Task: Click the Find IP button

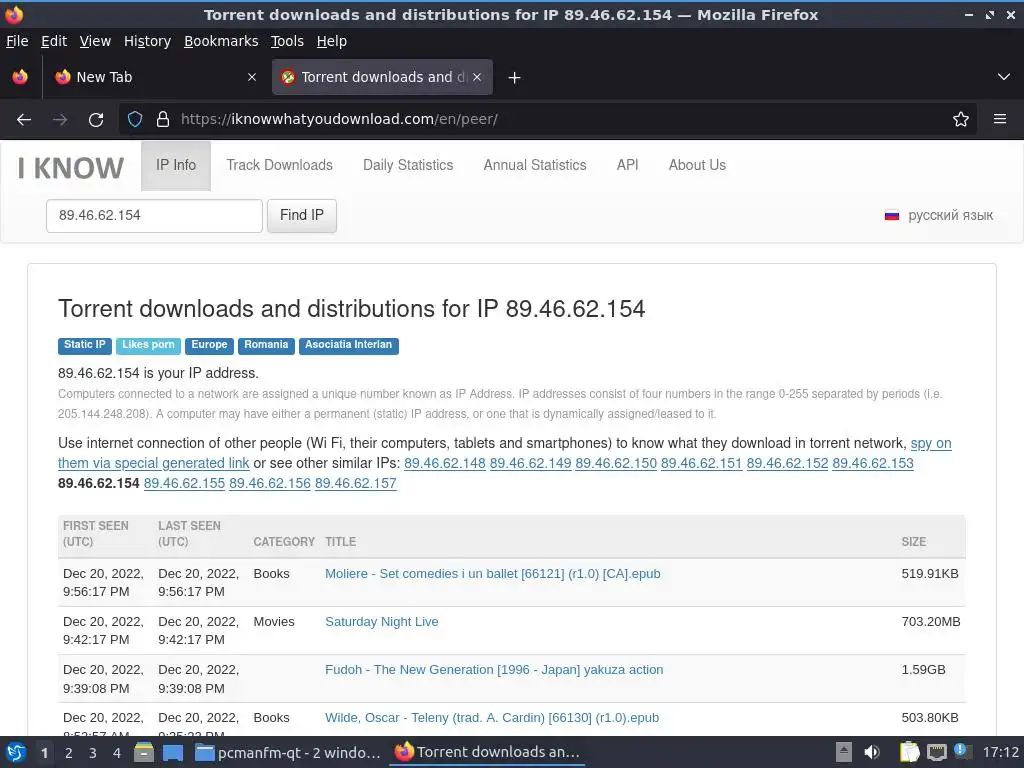Action: pos(302,216)
